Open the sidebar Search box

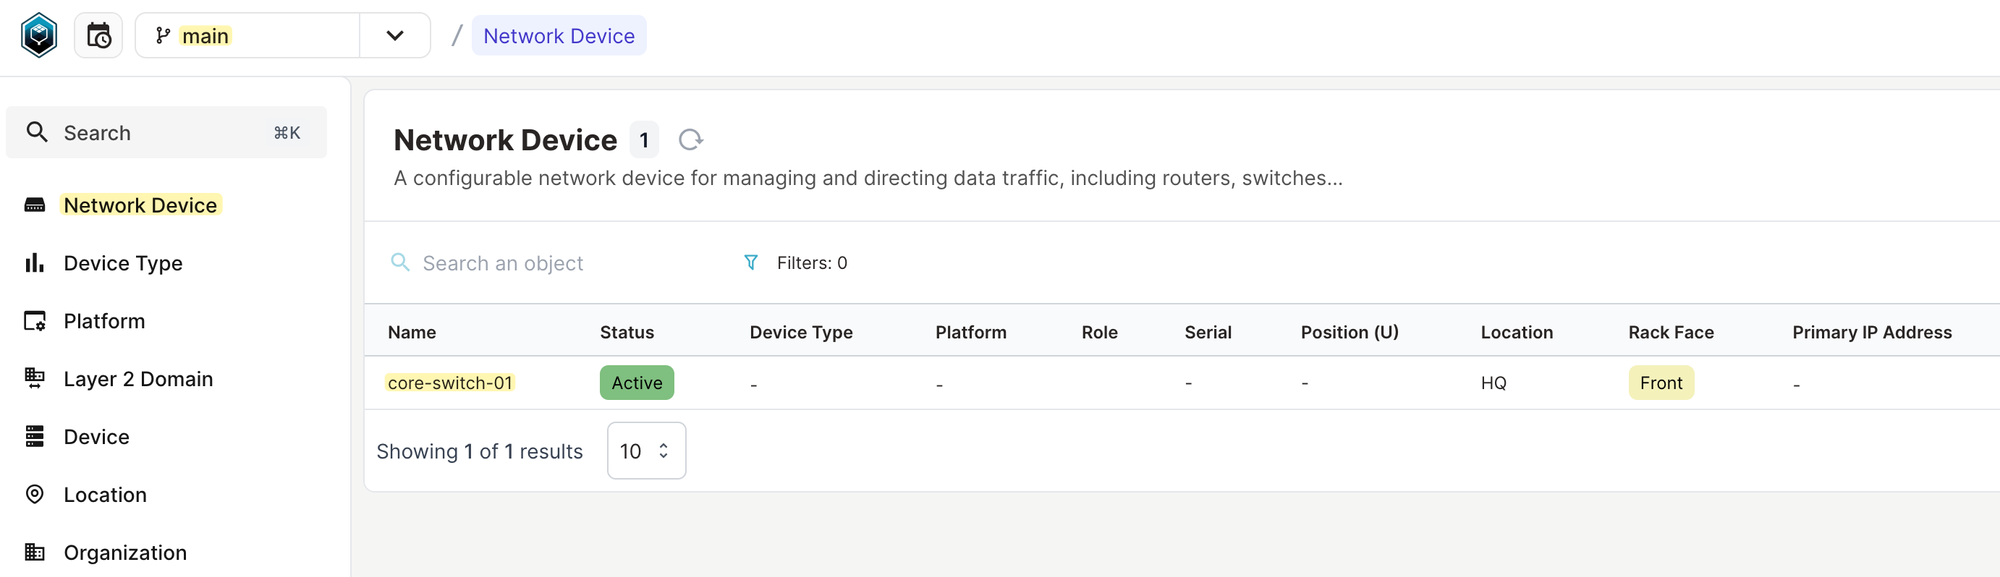click(166, 133)
